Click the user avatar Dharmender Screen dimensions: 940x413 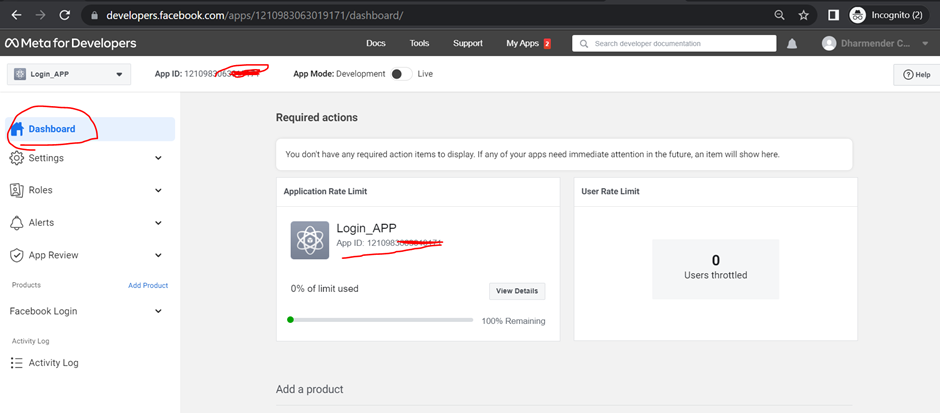click(829, 43)
